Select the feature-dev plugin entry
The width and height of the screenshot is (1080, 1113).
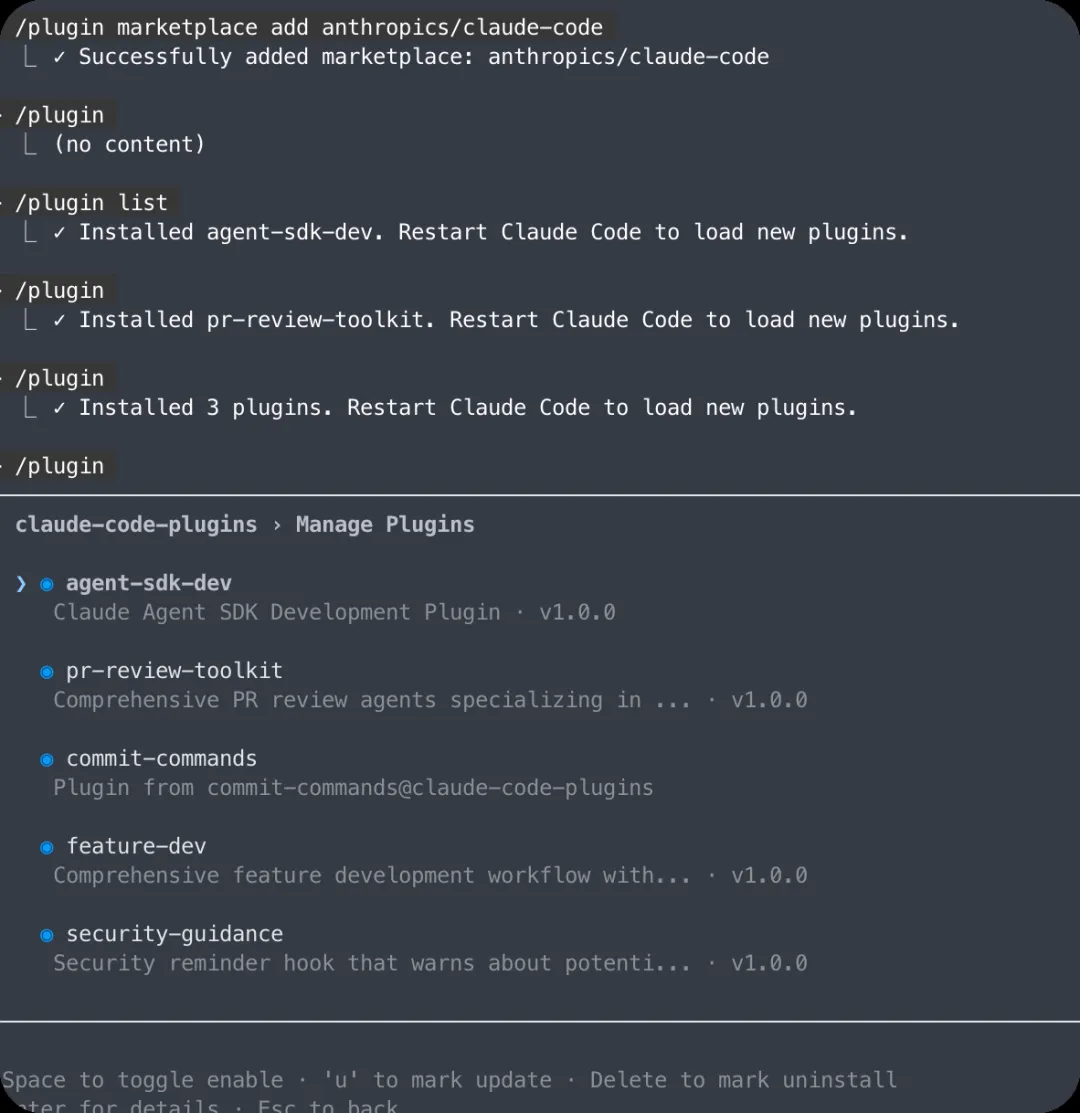[136, 847]
